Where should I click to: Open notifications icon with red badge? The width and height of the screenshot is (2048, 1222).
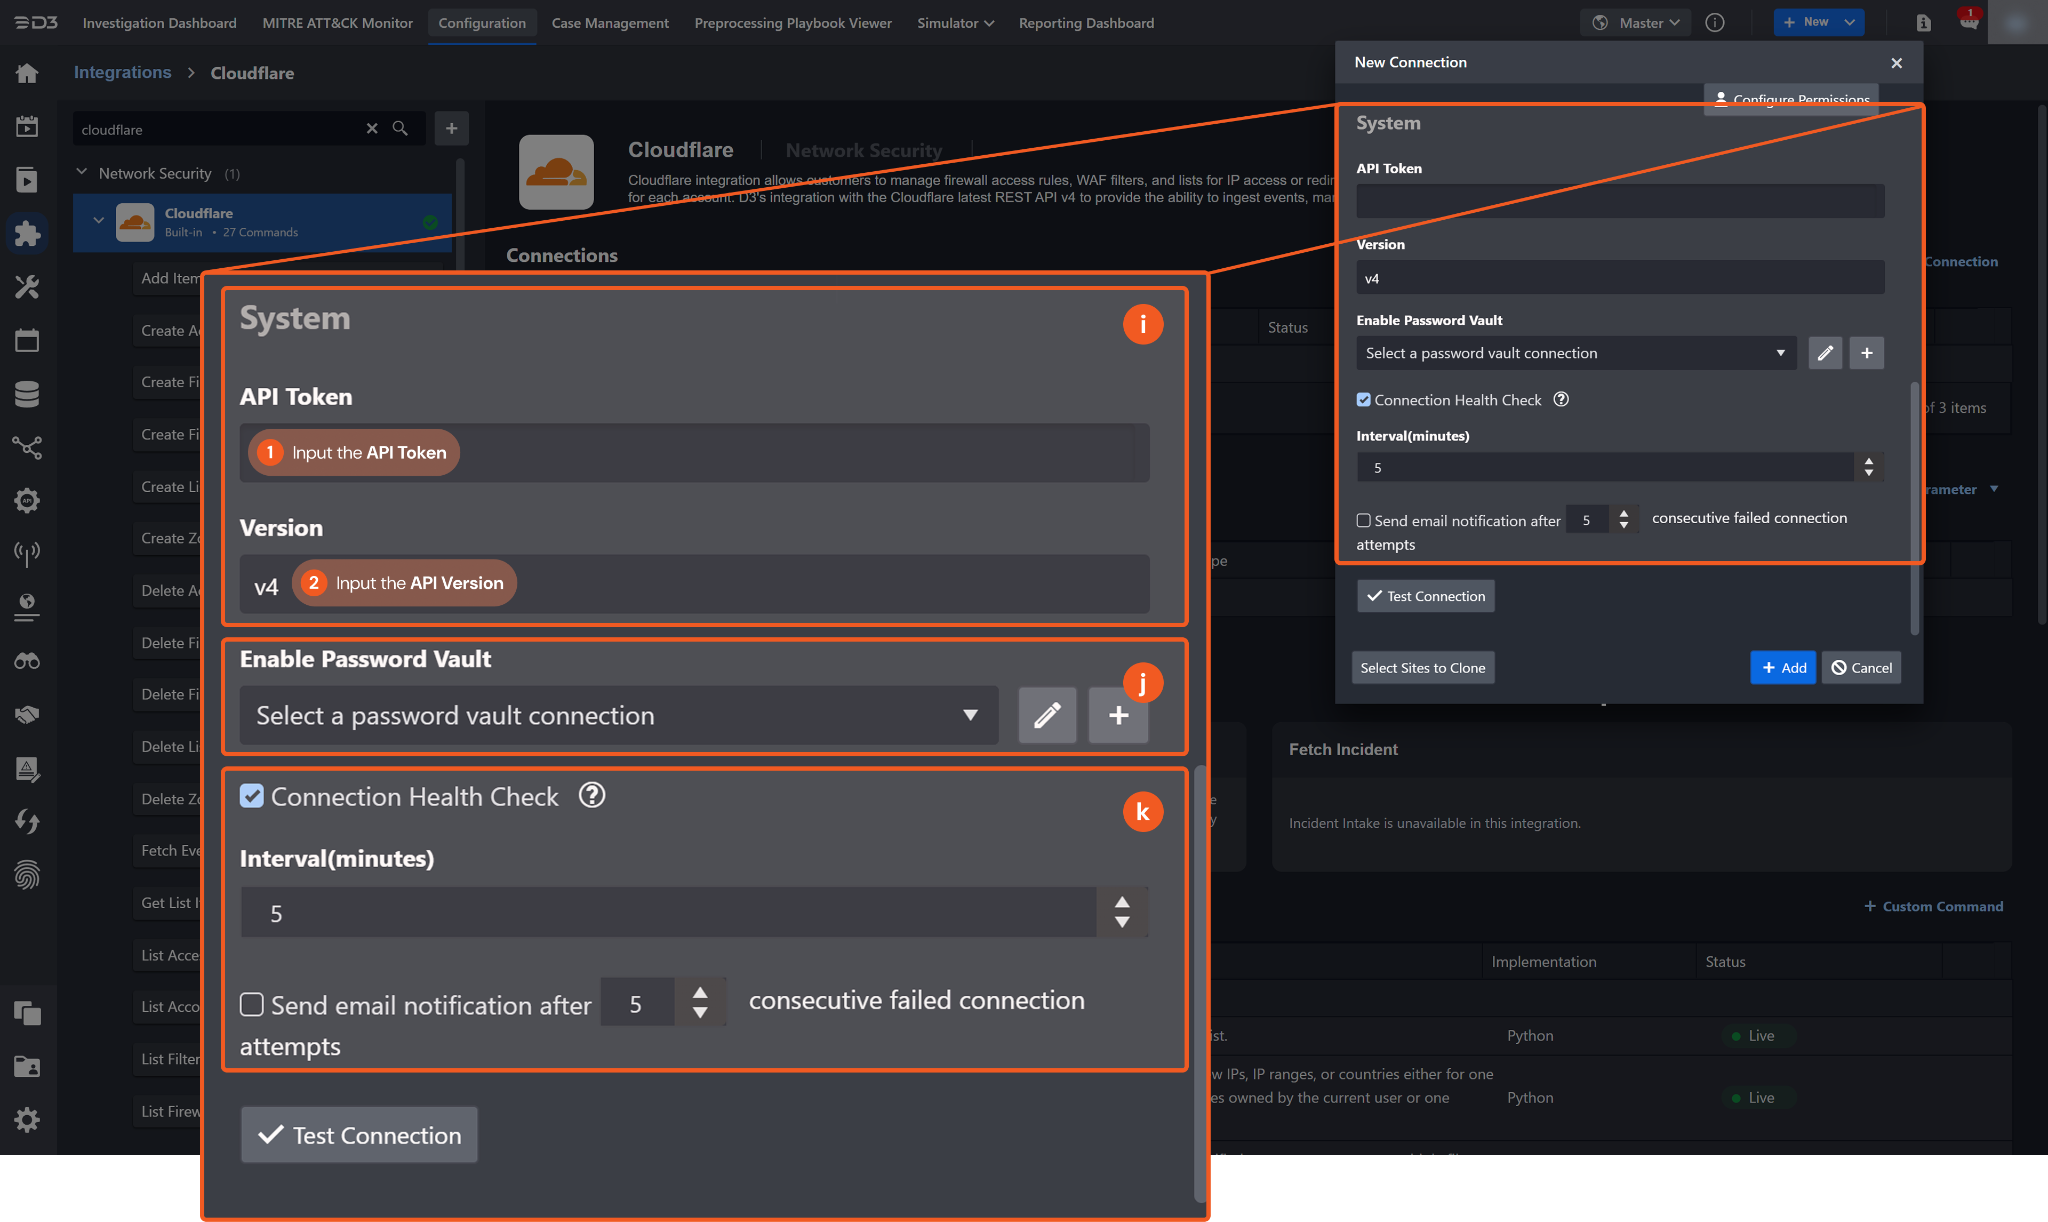pyautogui.click(x=1968, y=22)
